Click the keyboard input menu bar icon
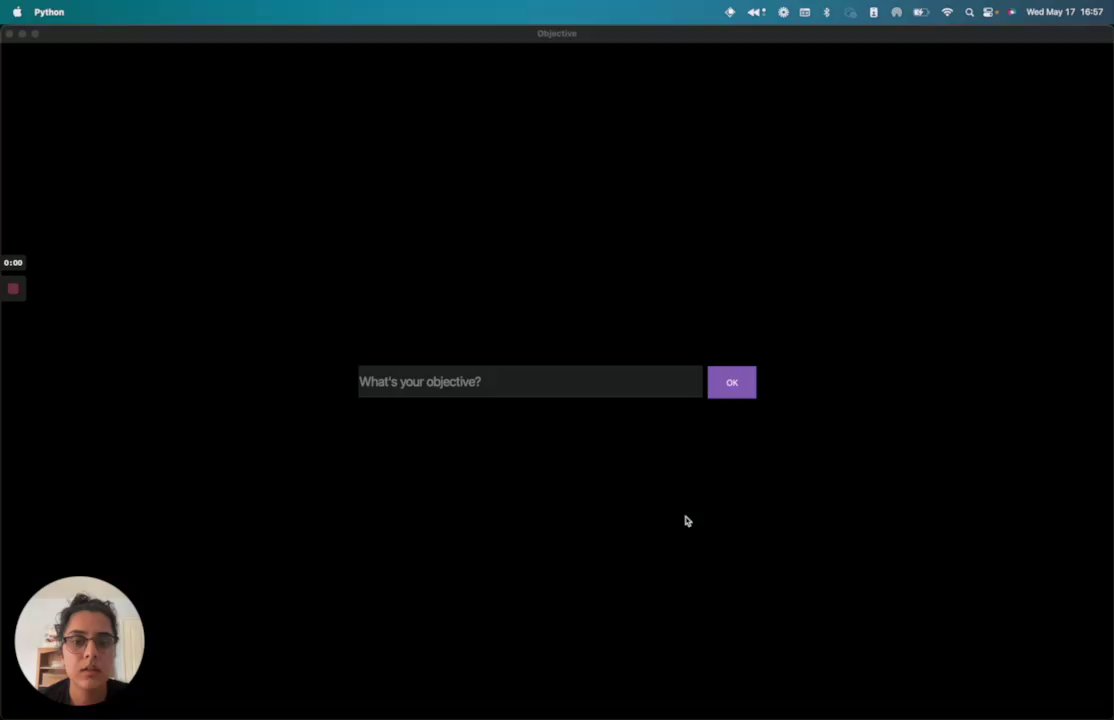This screenshot has height=720, width=1114. coord(805,12)
